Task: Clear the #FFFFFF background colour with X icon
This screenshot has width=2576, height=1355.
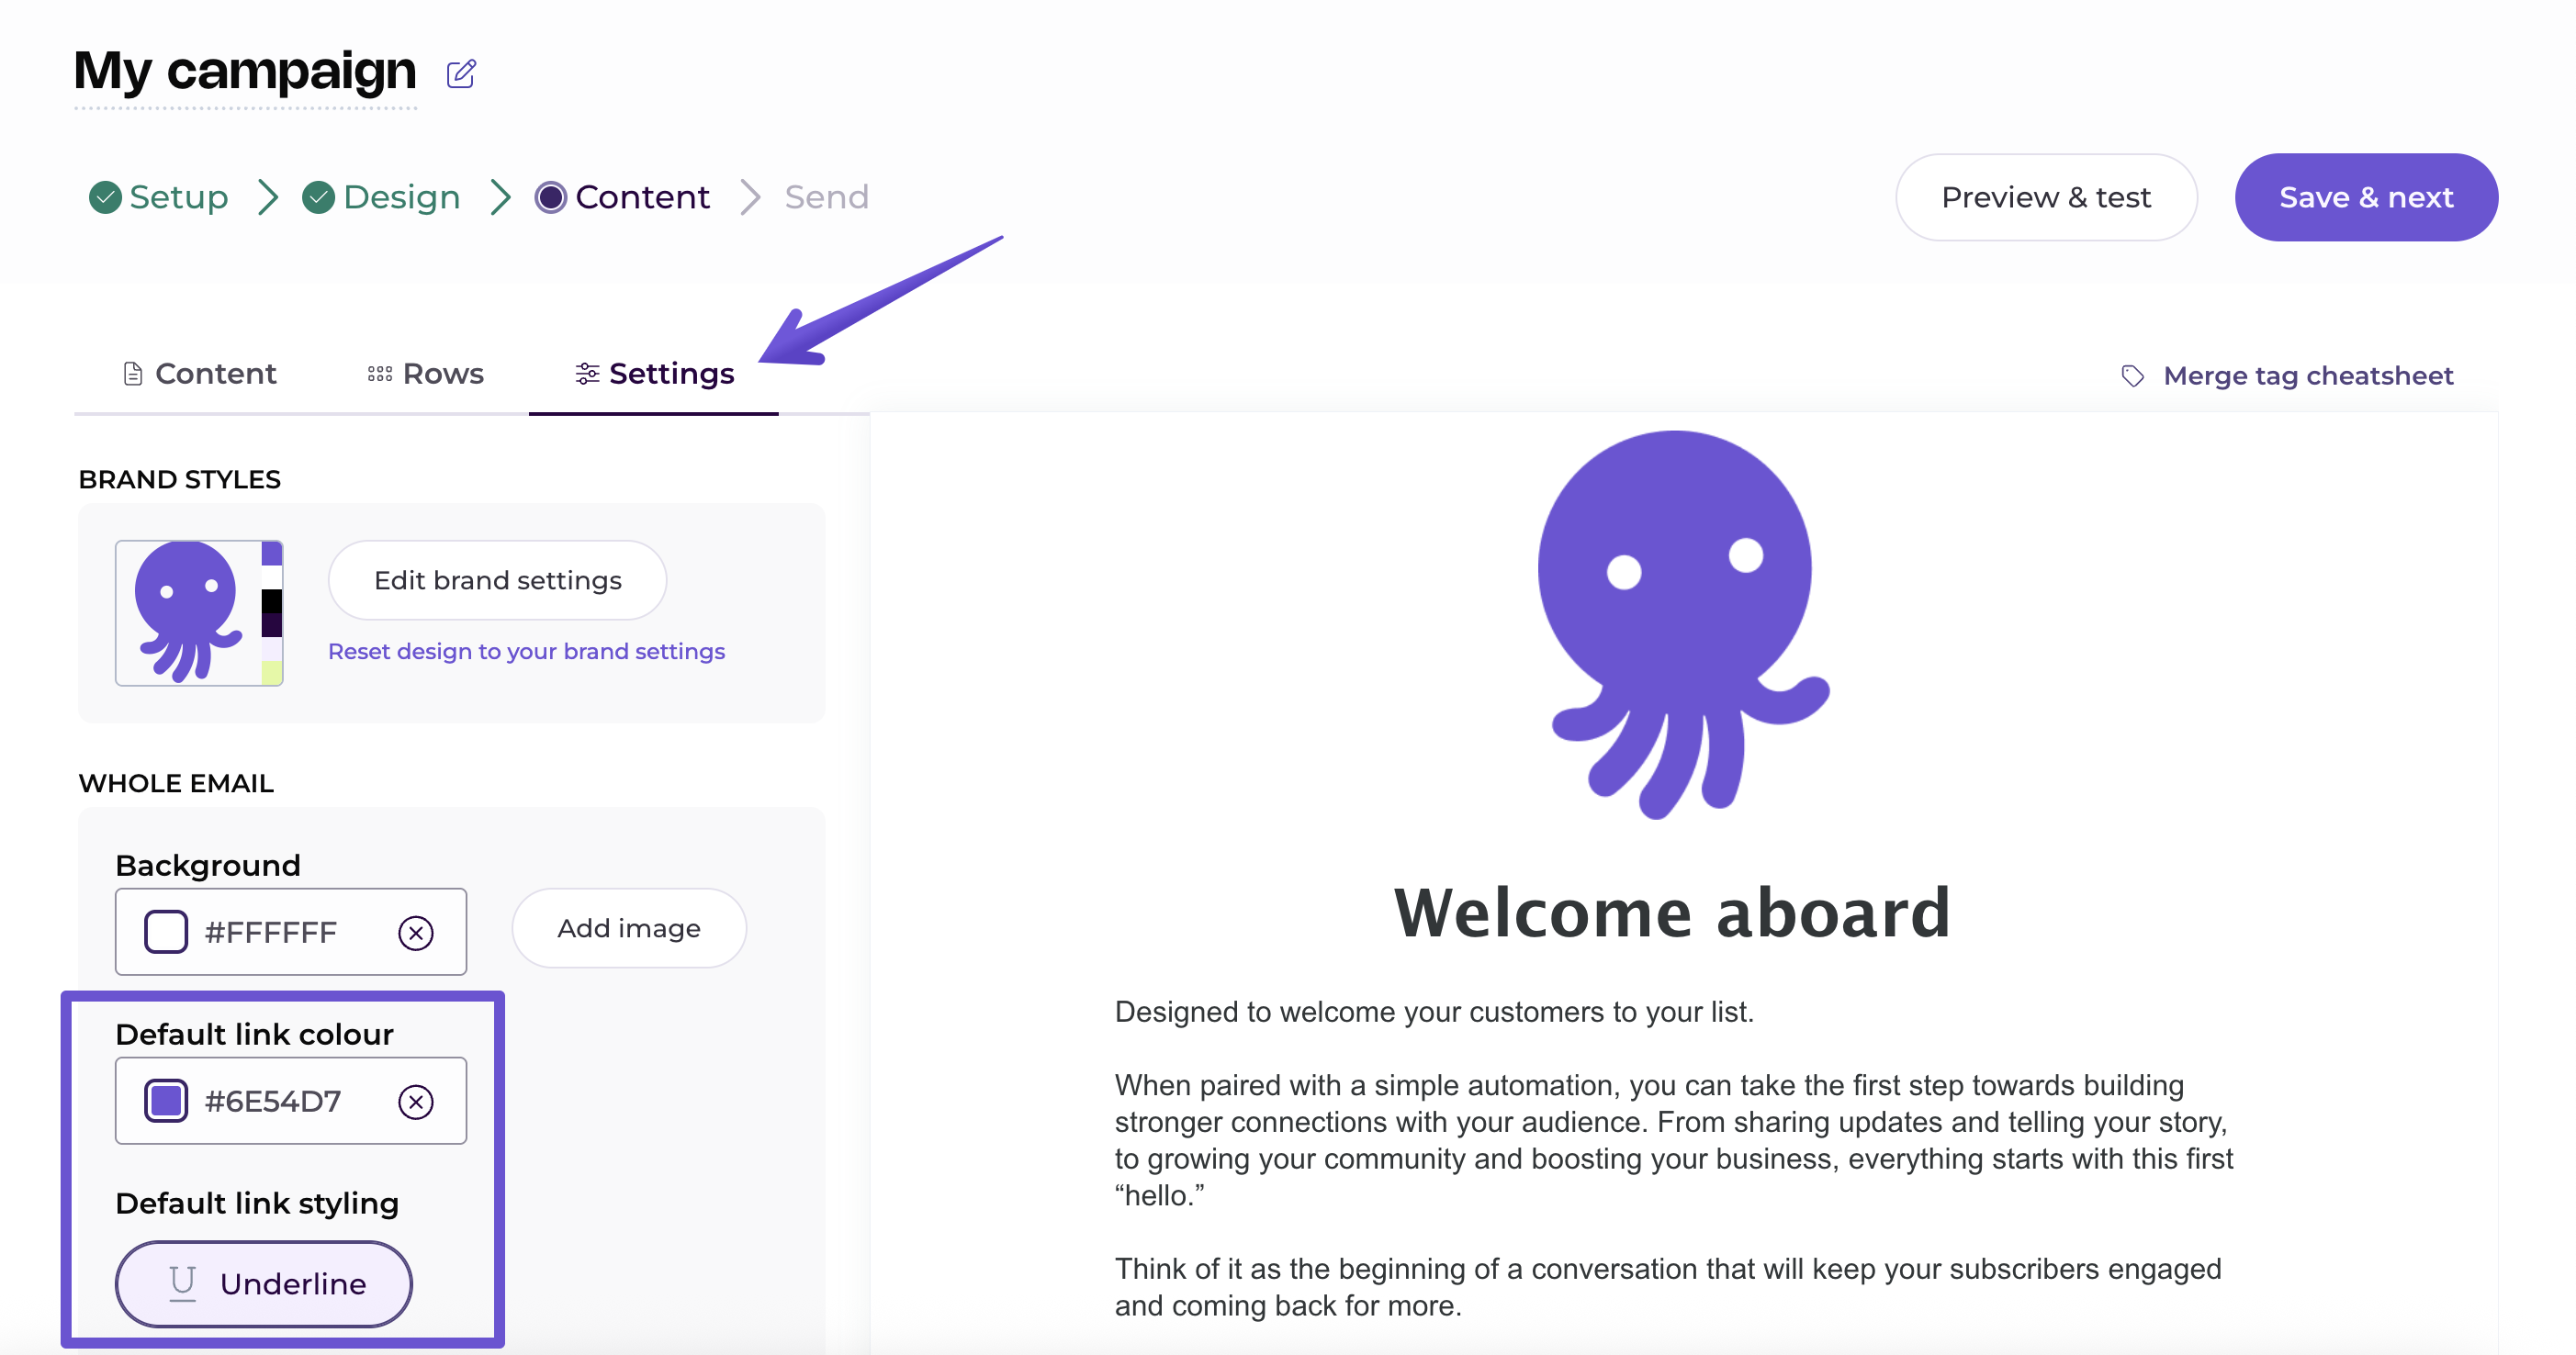Action: [416, 933]
